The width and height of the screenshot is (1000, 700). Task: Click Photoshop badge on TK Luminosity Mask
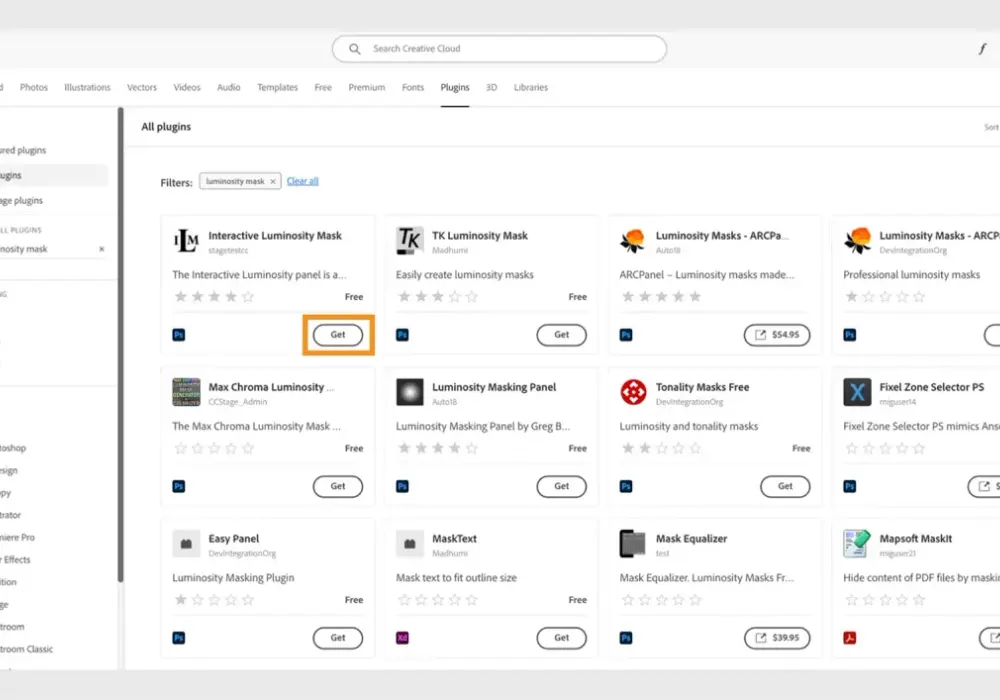pyautogui.click(x=402, y=335)
